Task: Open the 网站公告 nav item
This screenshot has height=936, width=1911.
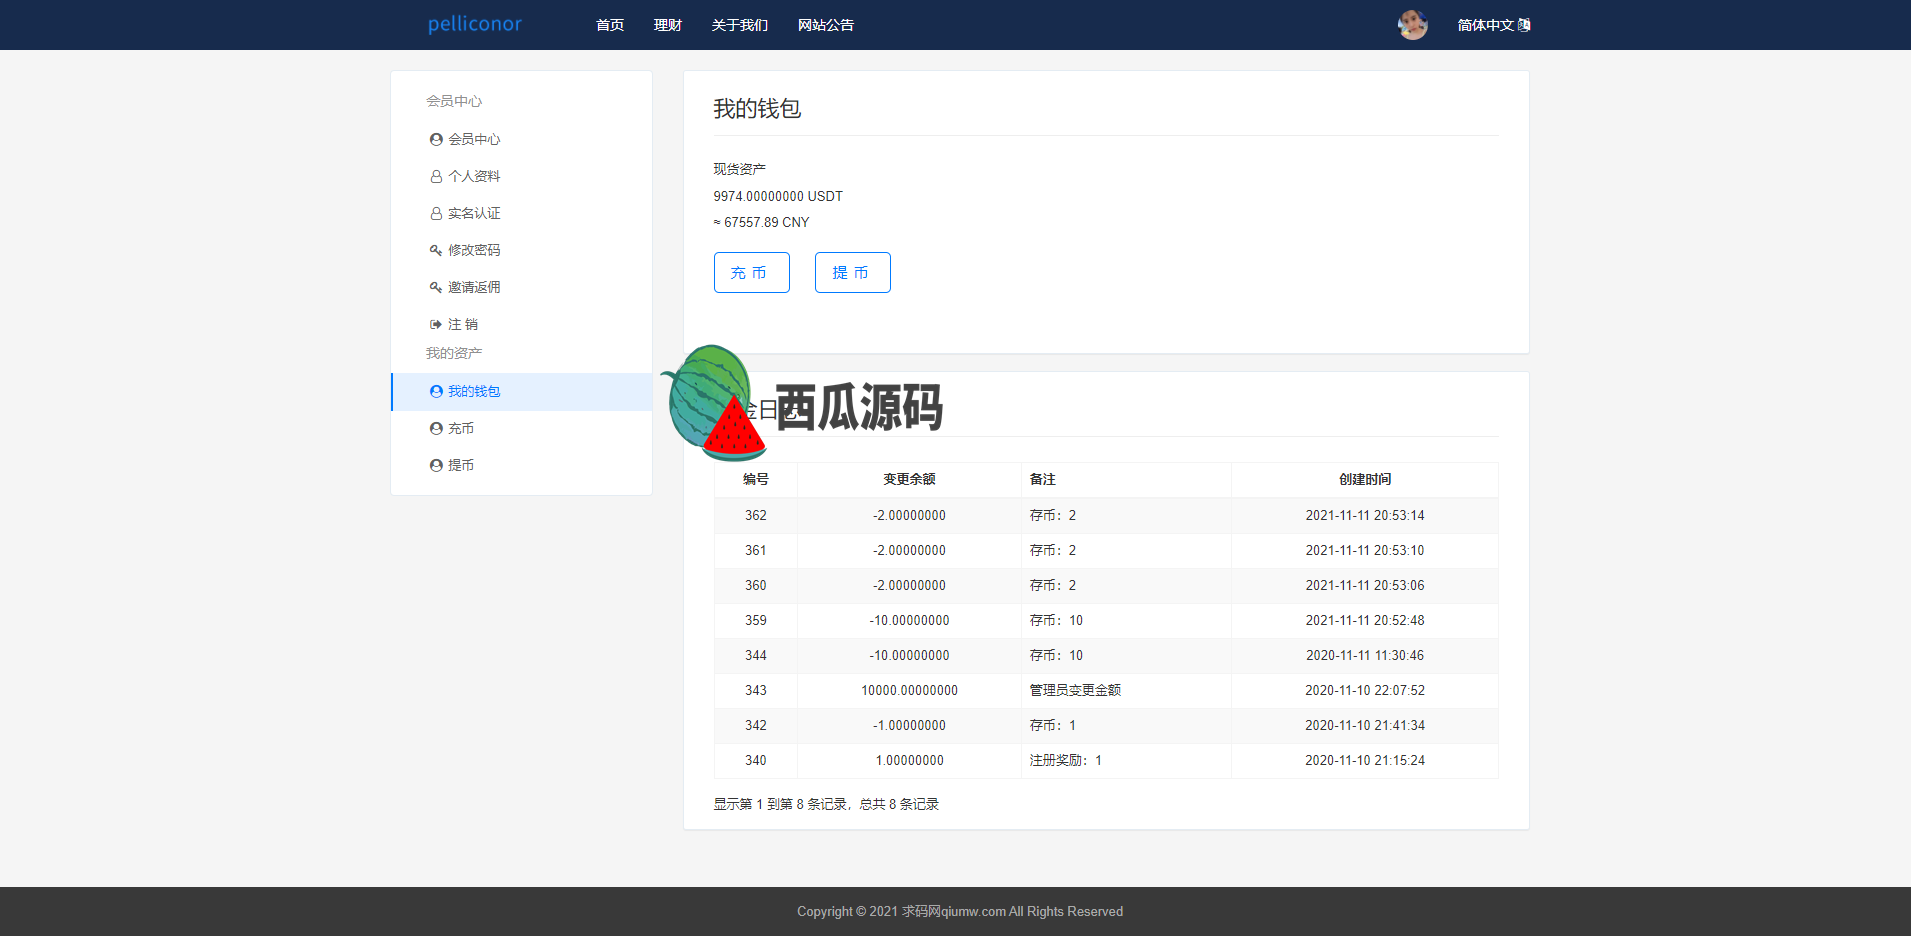Action: point(826,25)
